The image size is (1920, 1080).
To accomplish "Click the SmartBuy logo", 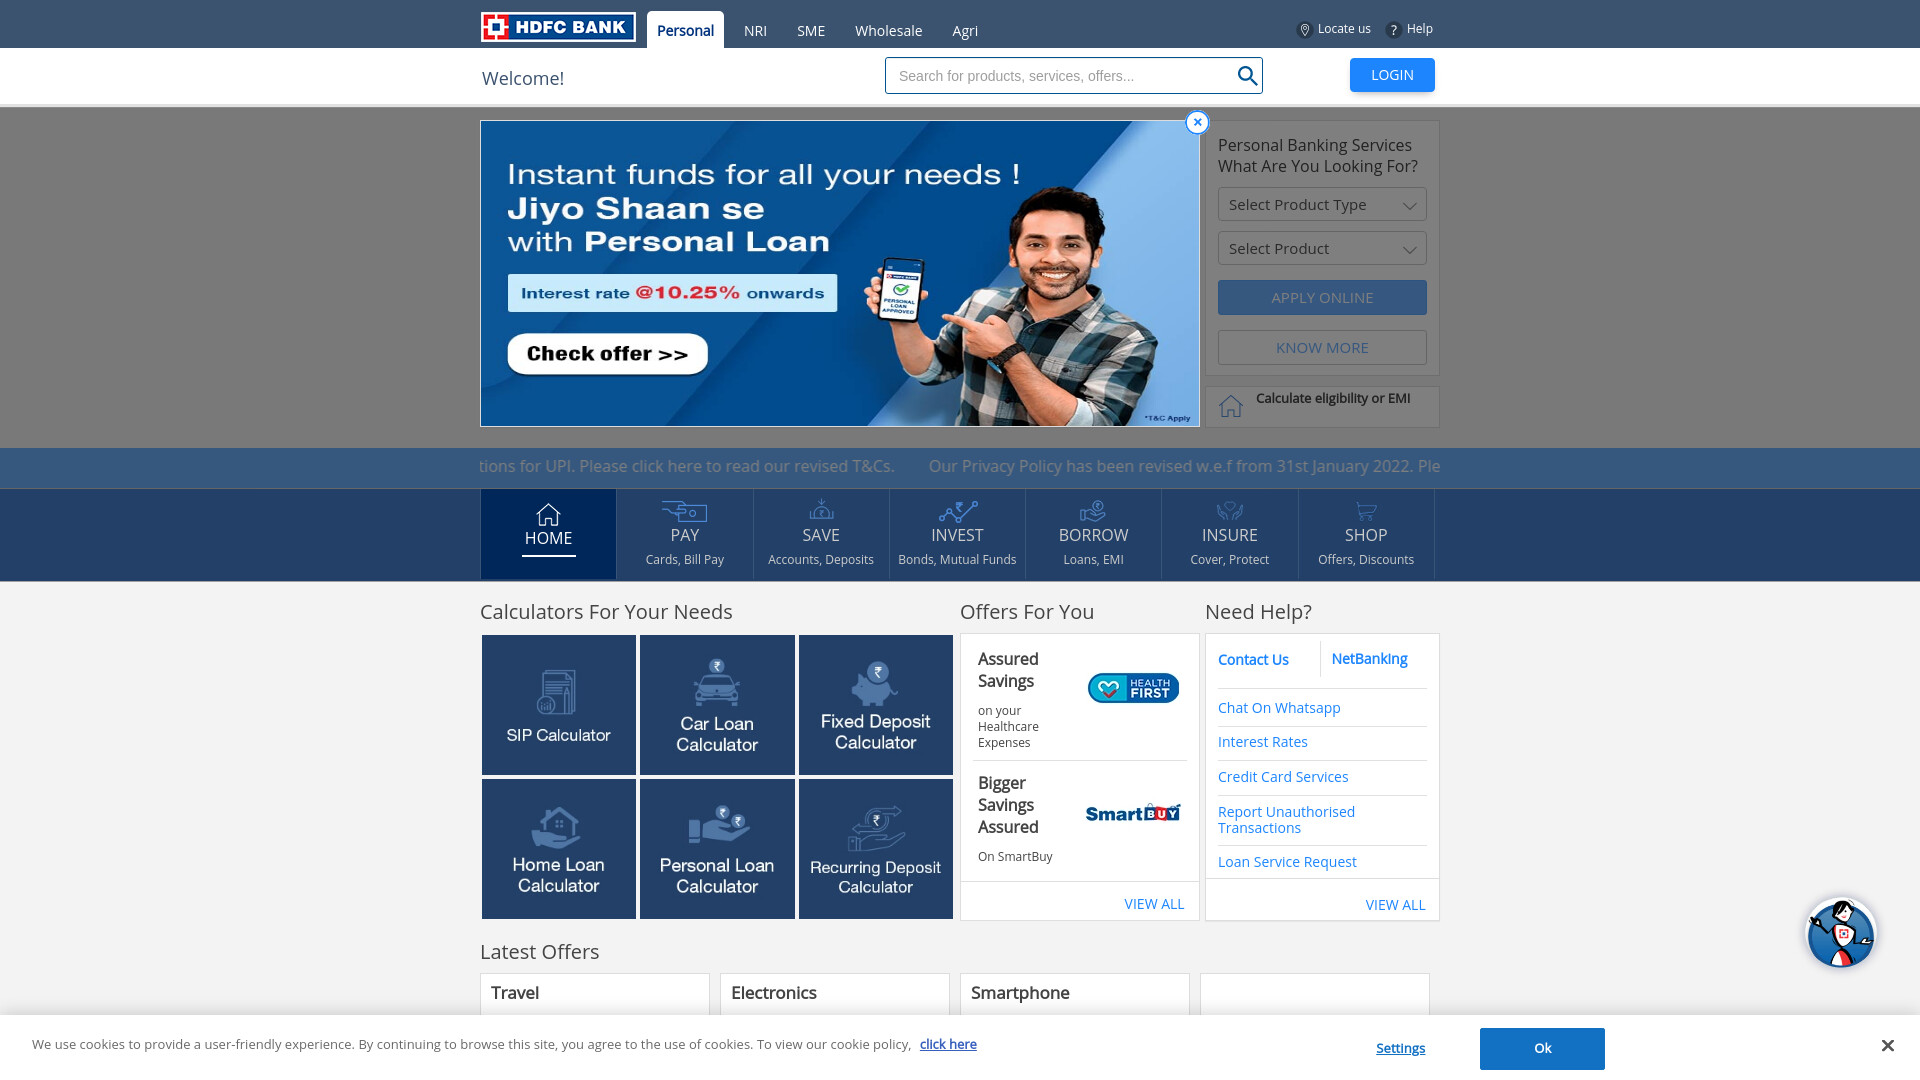I will point(1133,812).
